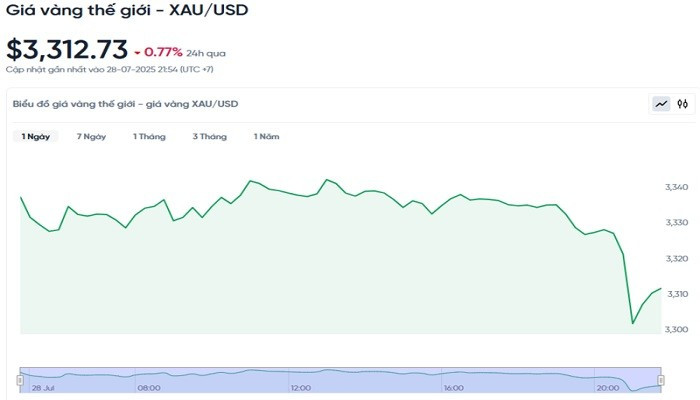Image resolution: width=700 pixels, height=400 pixels.
Task: Click the 16:00 mark on range navigator
Action: 452,387
